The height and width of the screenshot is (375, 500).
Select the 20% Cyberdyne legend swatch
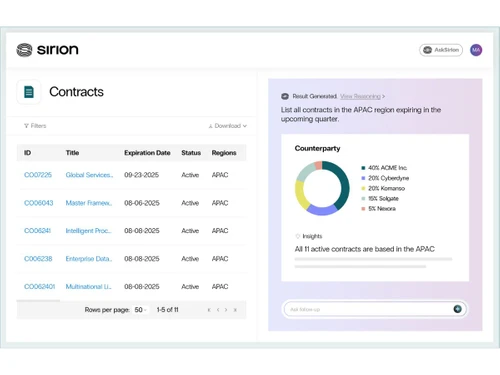click(363, 178)
